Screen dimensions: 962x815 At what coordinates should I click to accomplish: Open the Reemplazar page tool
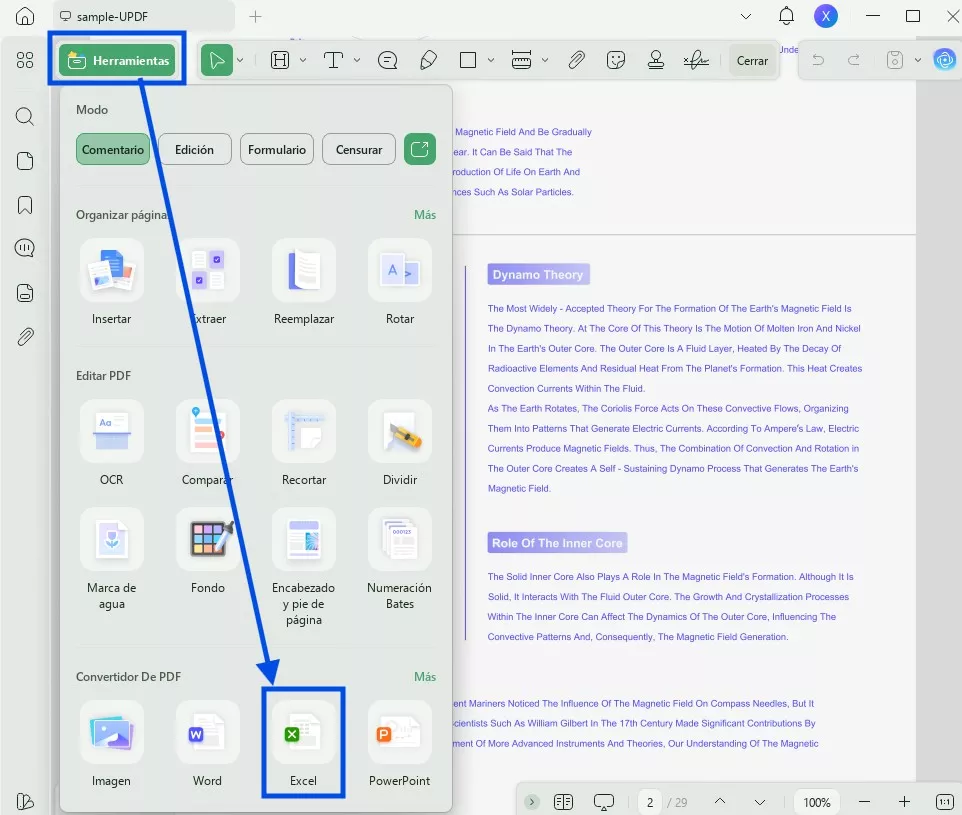pos(304,283)
